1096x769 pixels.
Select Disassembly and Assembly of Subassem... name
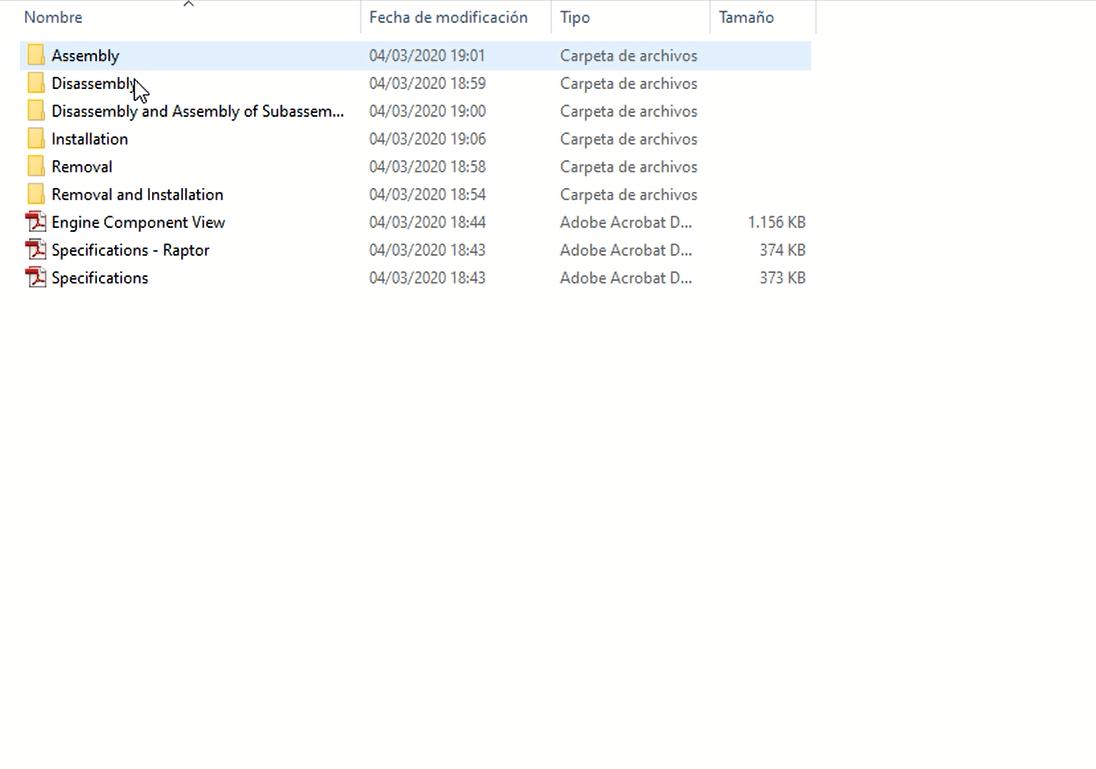pyautogui.click(x=198, y=111)
